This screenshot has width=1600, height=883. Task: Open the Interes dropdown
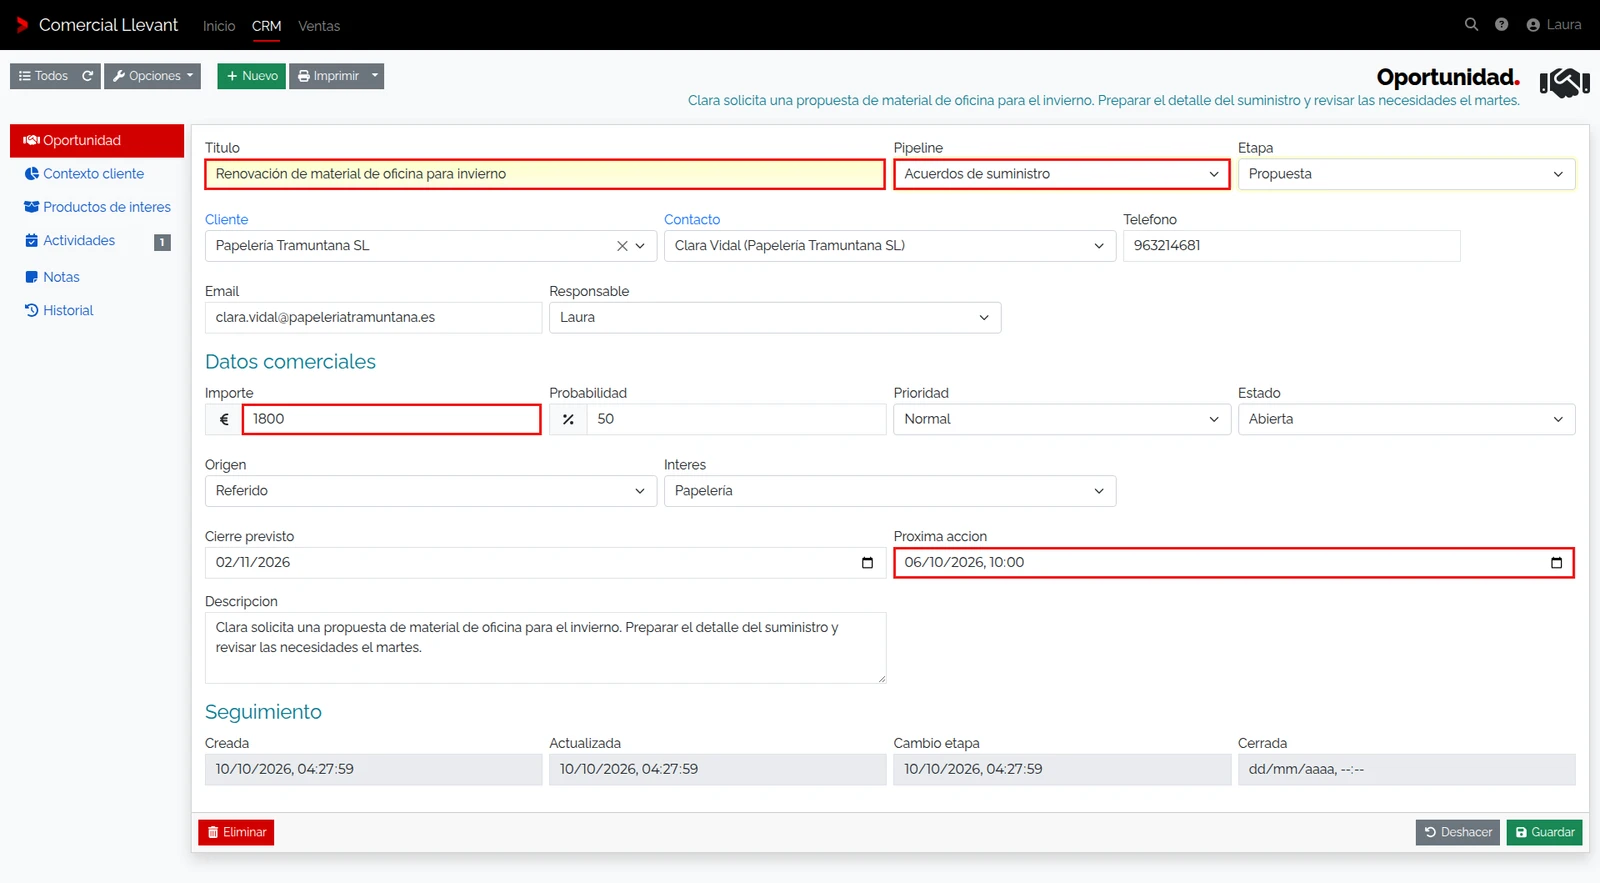pos(890,491)
